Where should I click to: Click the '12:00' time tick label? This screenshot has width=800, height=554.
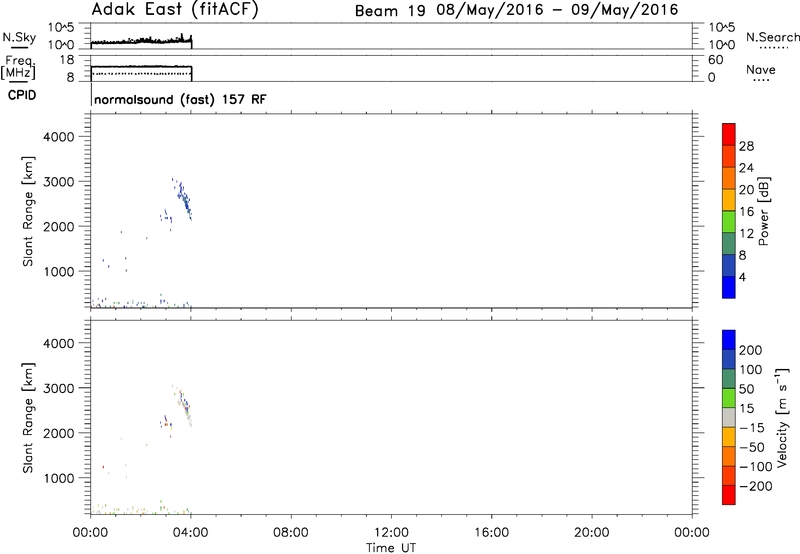391,533
